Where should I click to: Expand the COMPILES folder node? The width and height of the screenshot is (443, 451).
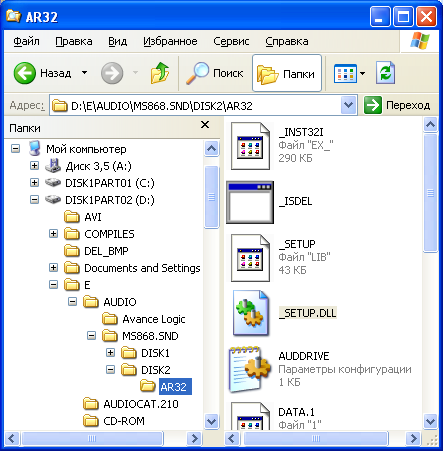point(53,234)
